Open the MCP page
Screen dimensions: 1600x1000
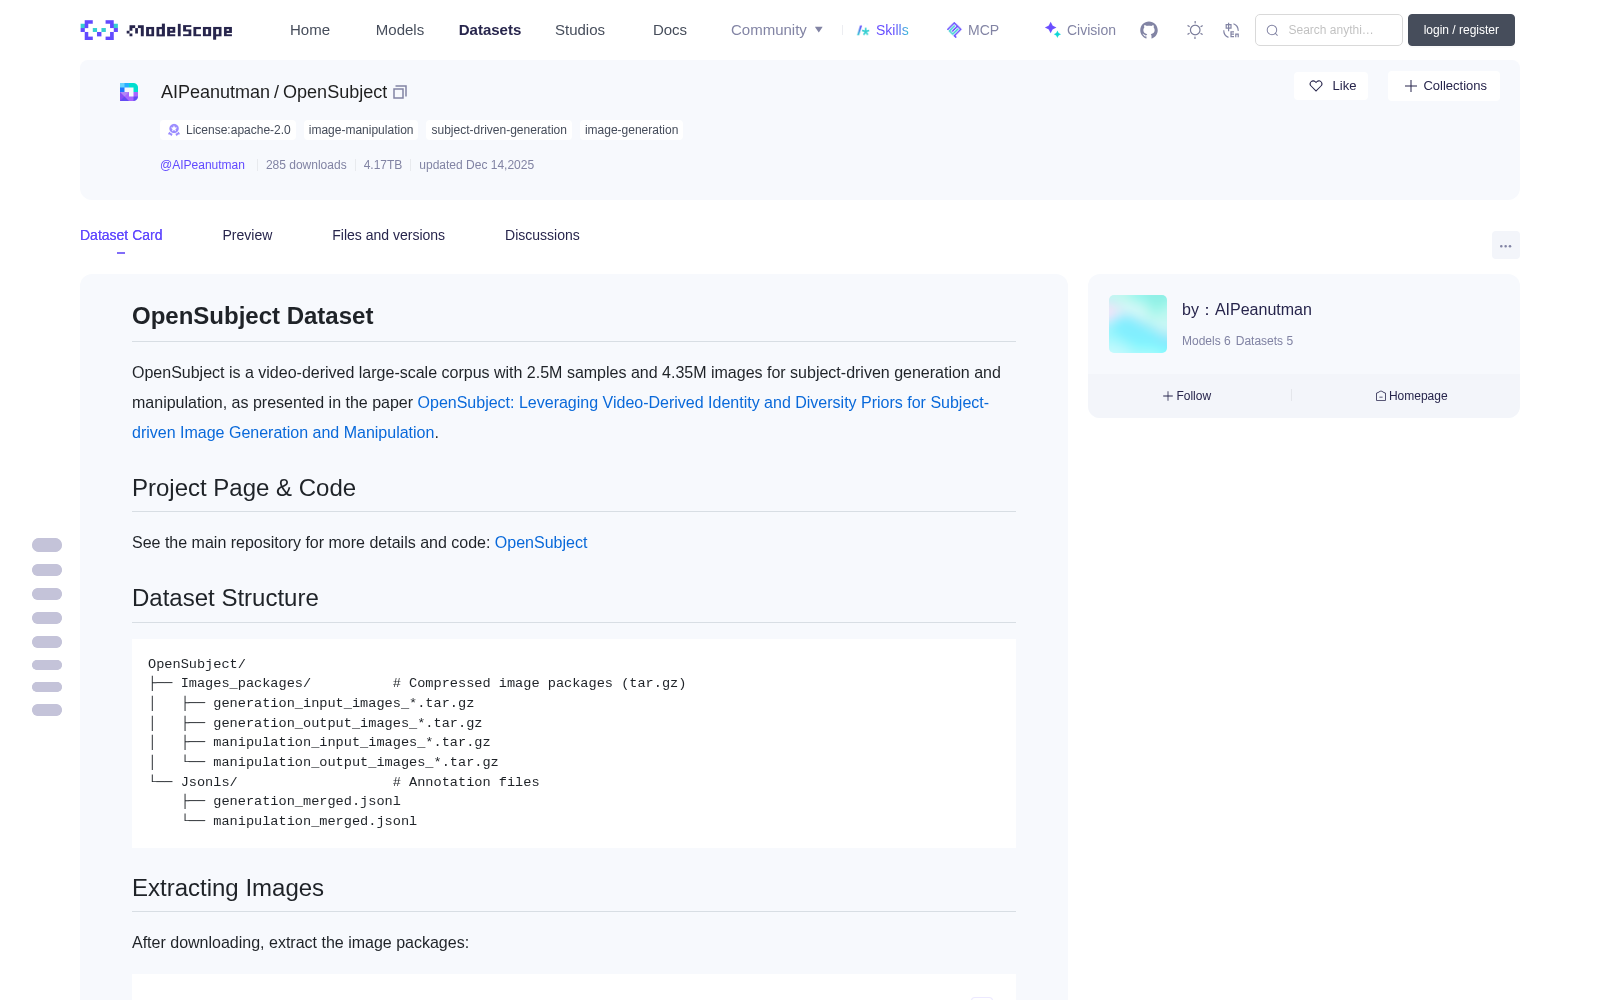tap(972, 30)
